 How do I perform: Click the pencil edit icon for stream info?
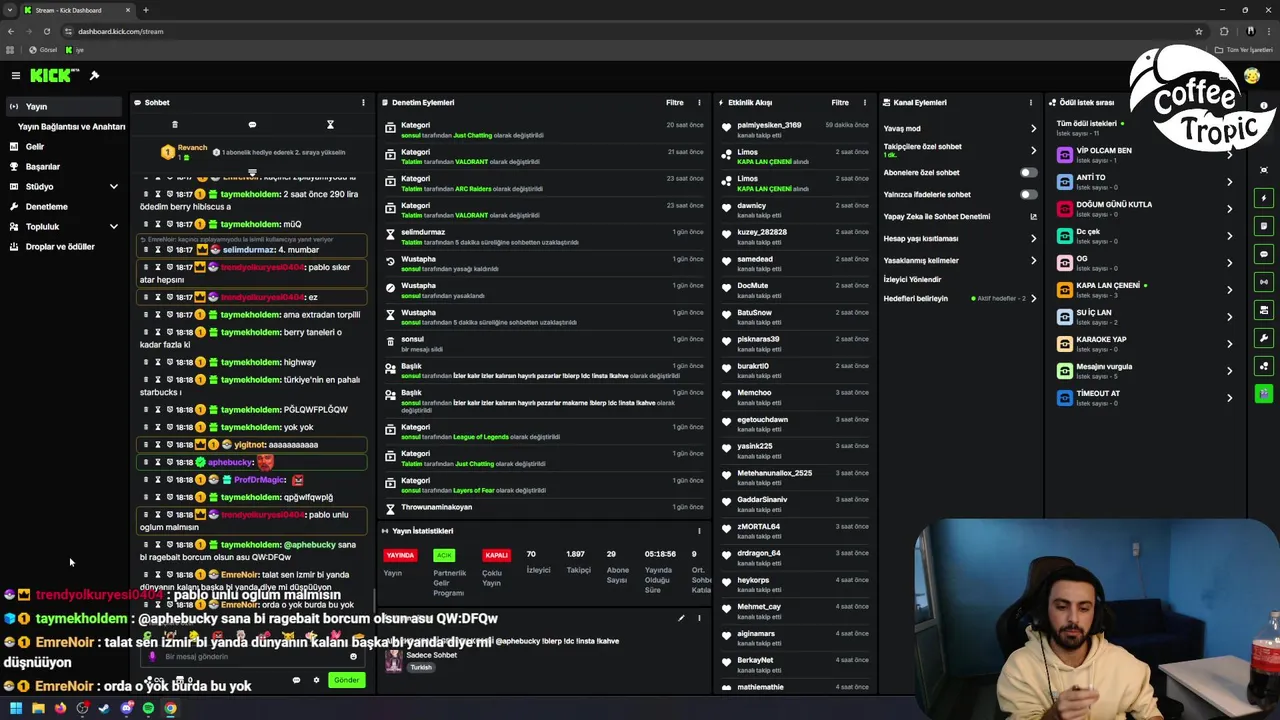681,618
